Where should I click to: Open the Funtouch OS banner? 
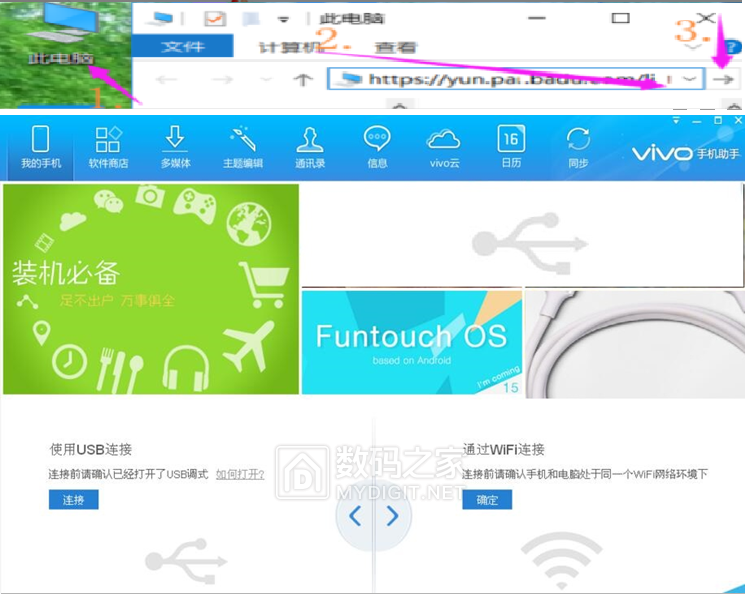[x=411, y=342]
